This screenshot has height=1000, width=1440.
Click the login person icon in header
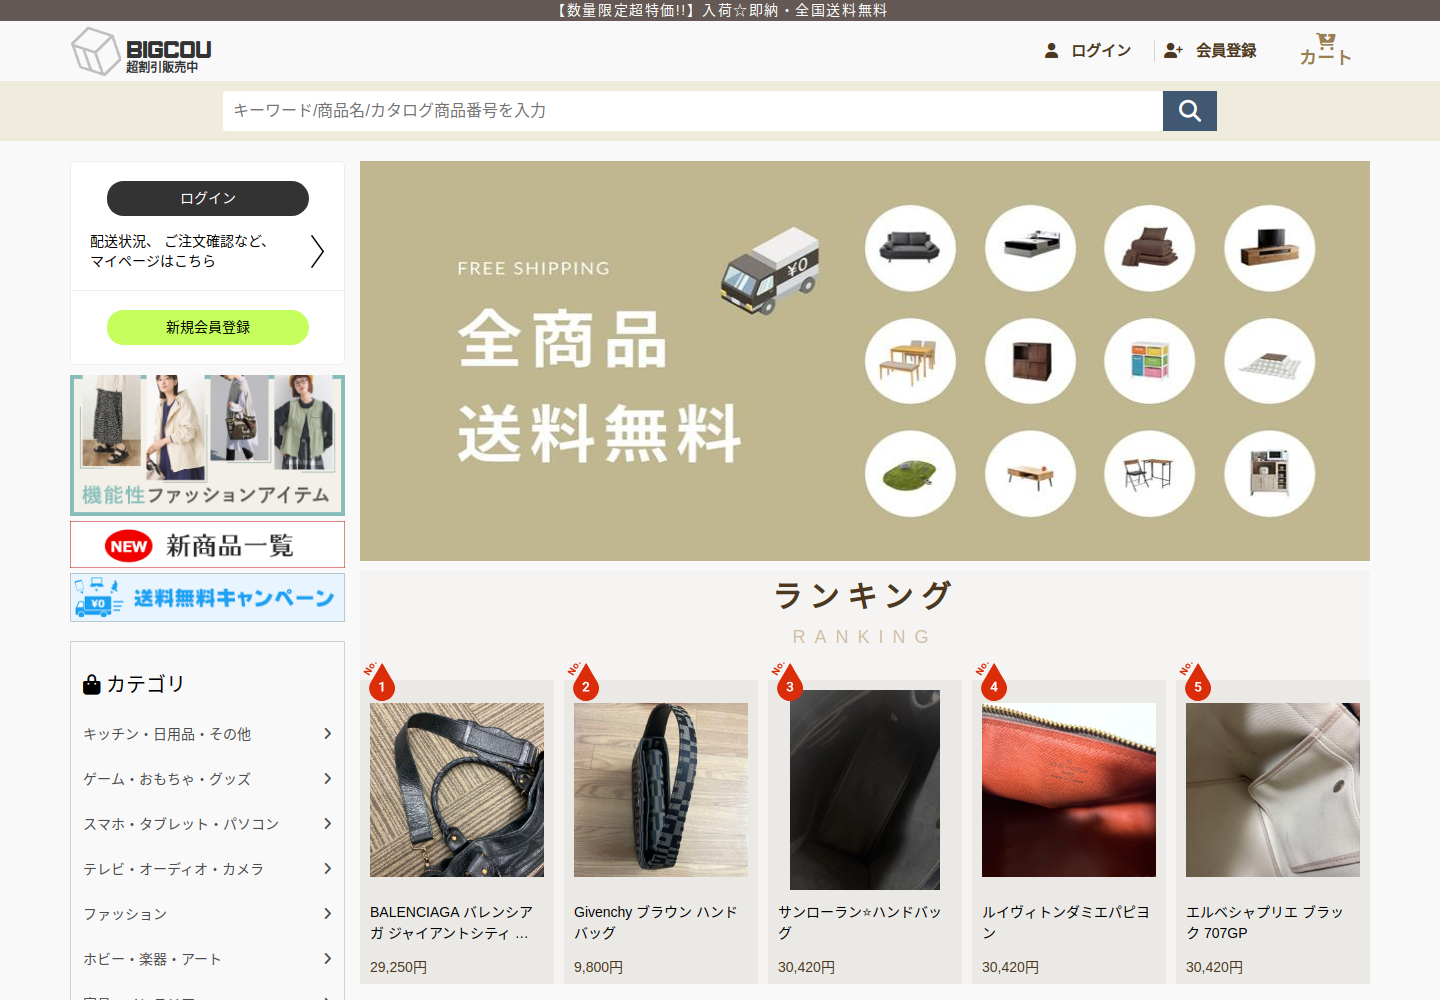click(1051, 50)
